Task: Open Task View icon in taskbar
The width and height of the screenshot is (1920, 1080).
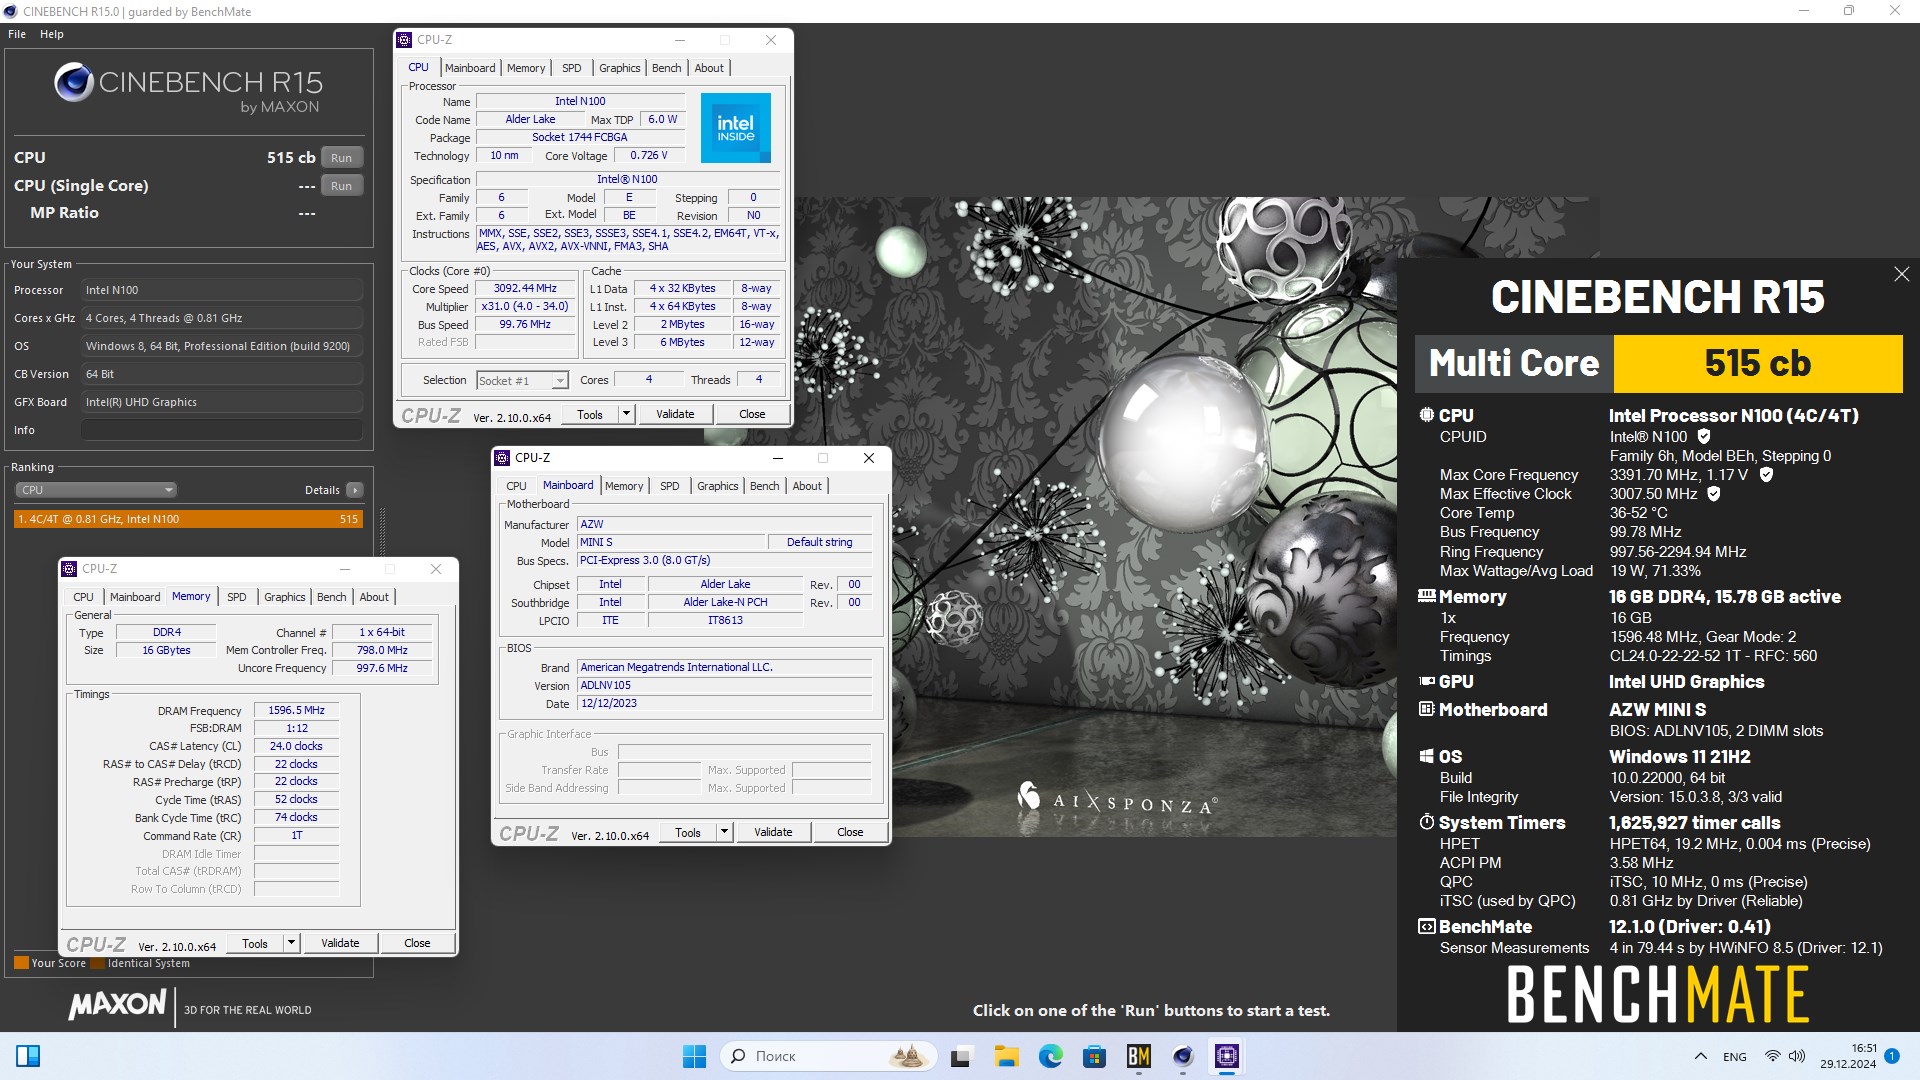Action: pyautogui.click(x=961, y=1056)
